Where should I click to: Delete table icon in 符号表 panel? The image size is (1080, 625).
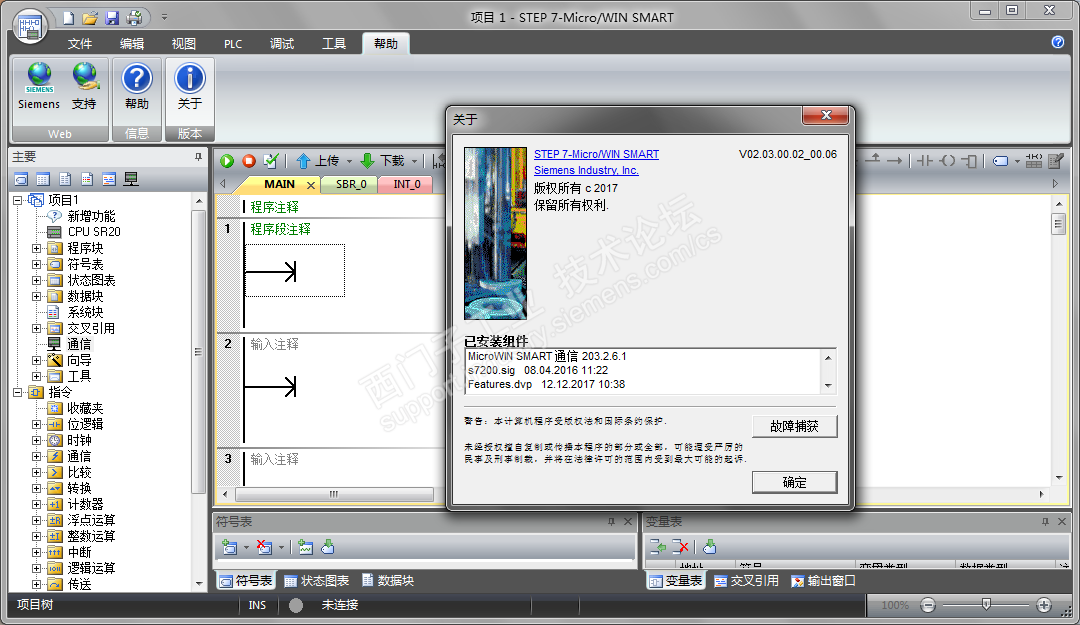coord(264,547)
